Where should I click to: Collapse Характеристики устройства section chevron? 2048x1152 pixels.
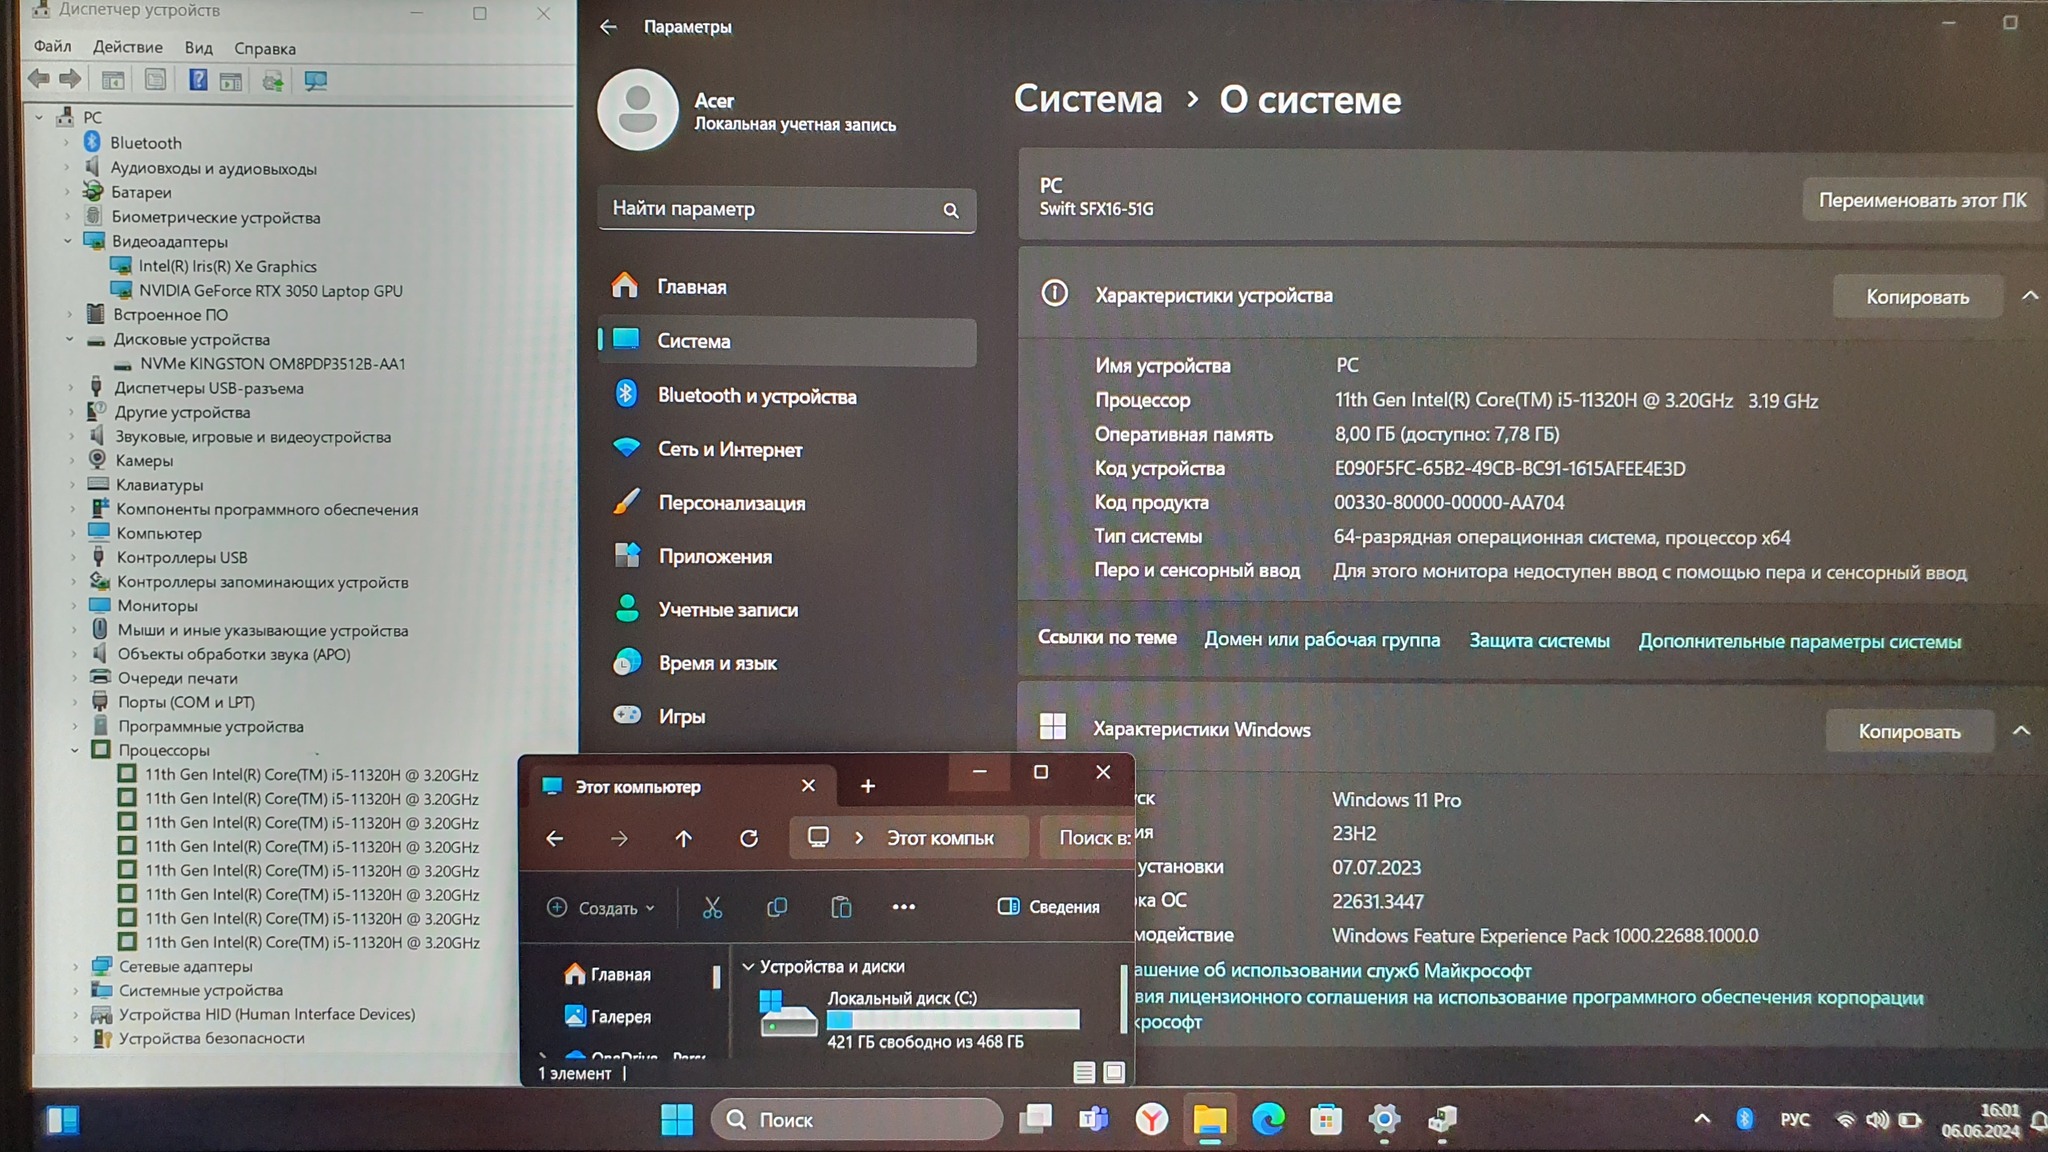point(2029,296)
